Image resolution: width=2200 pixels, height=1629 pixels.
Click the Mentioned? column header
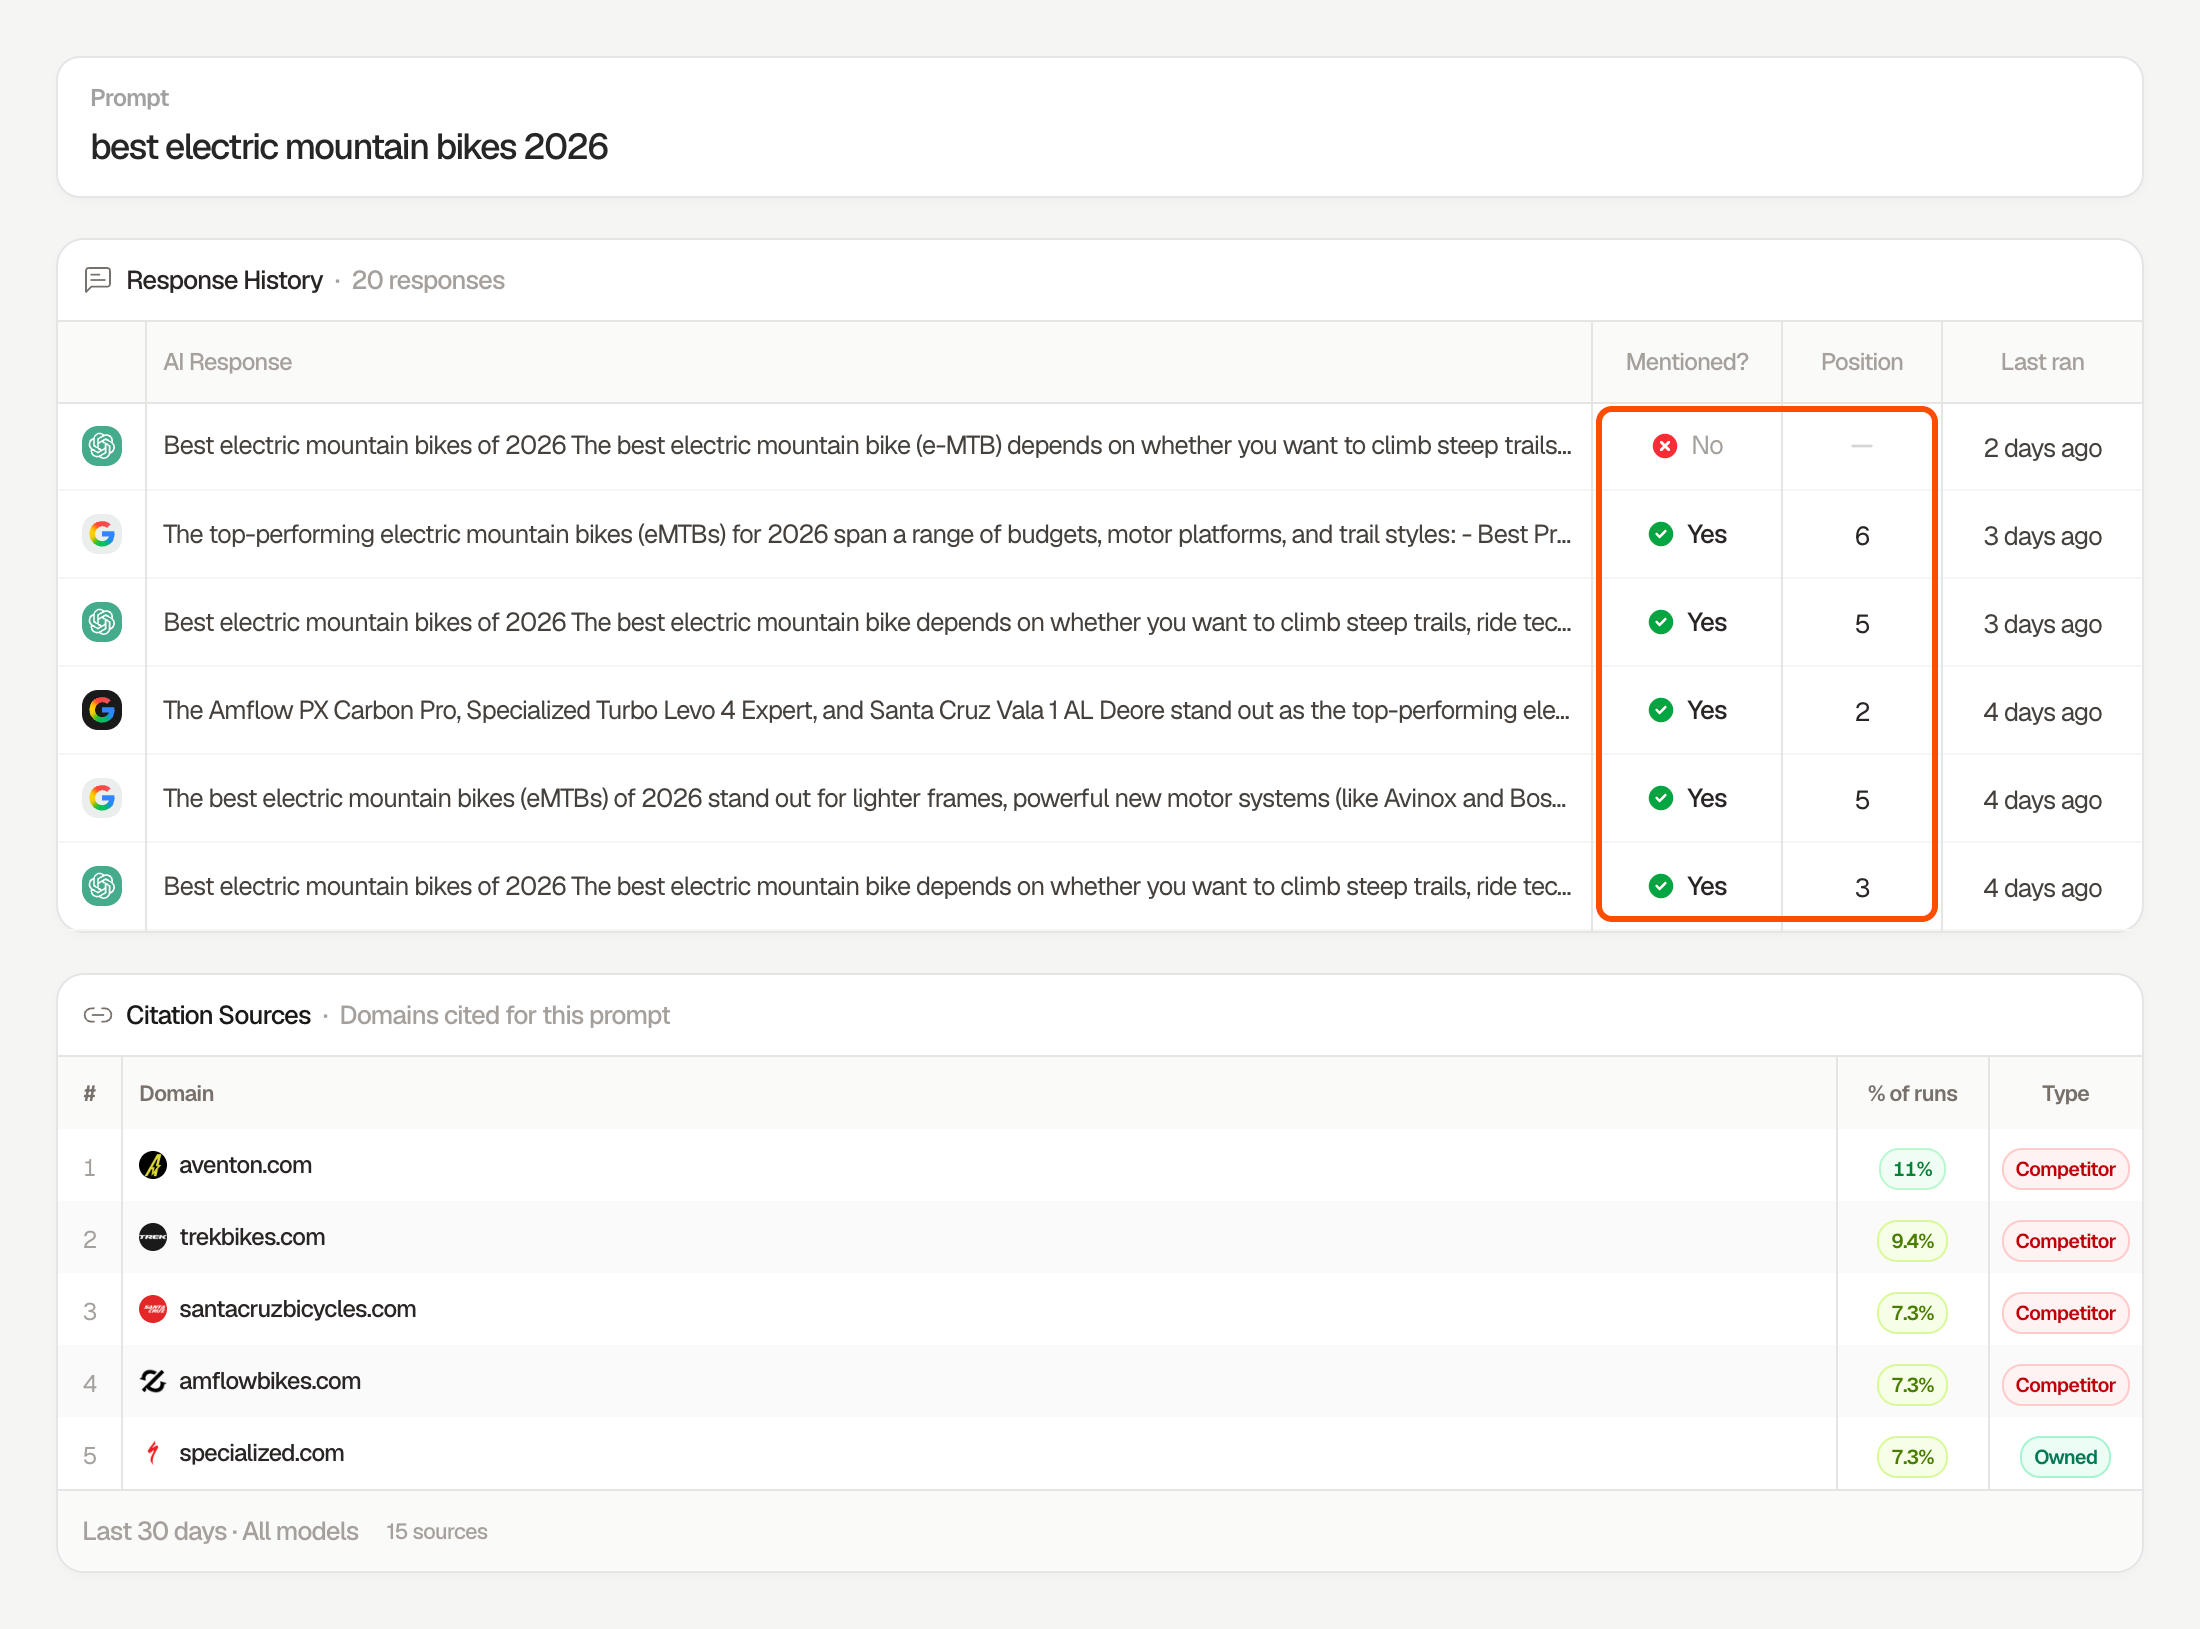(x=1687, y=362)
